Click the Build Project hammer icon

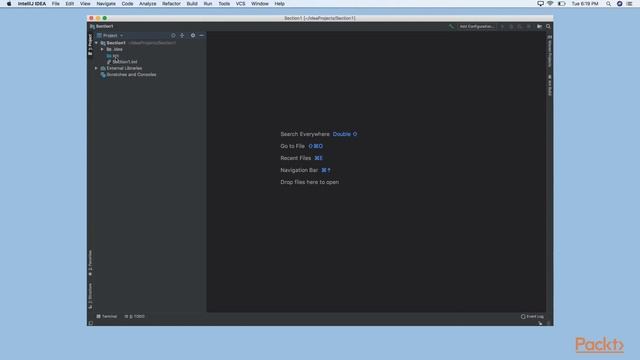(451, 27)
